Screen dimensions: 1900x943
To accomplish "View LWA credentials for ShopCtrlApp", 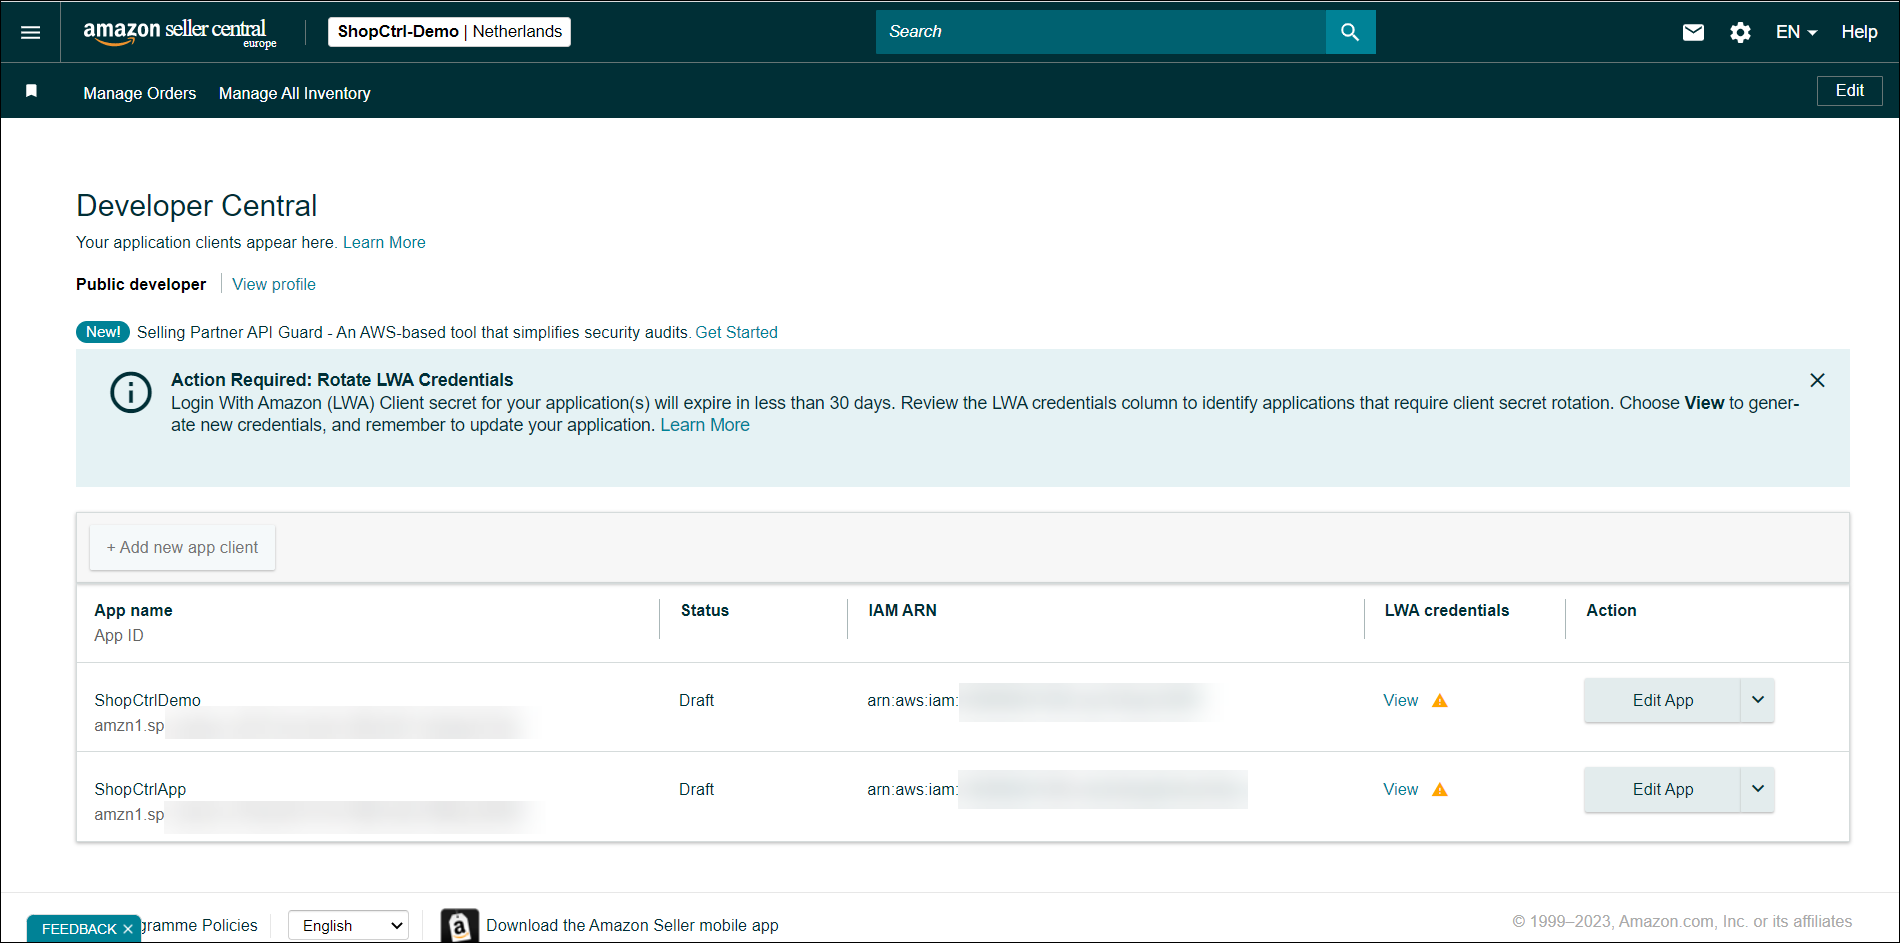I will click(1400, 789).
